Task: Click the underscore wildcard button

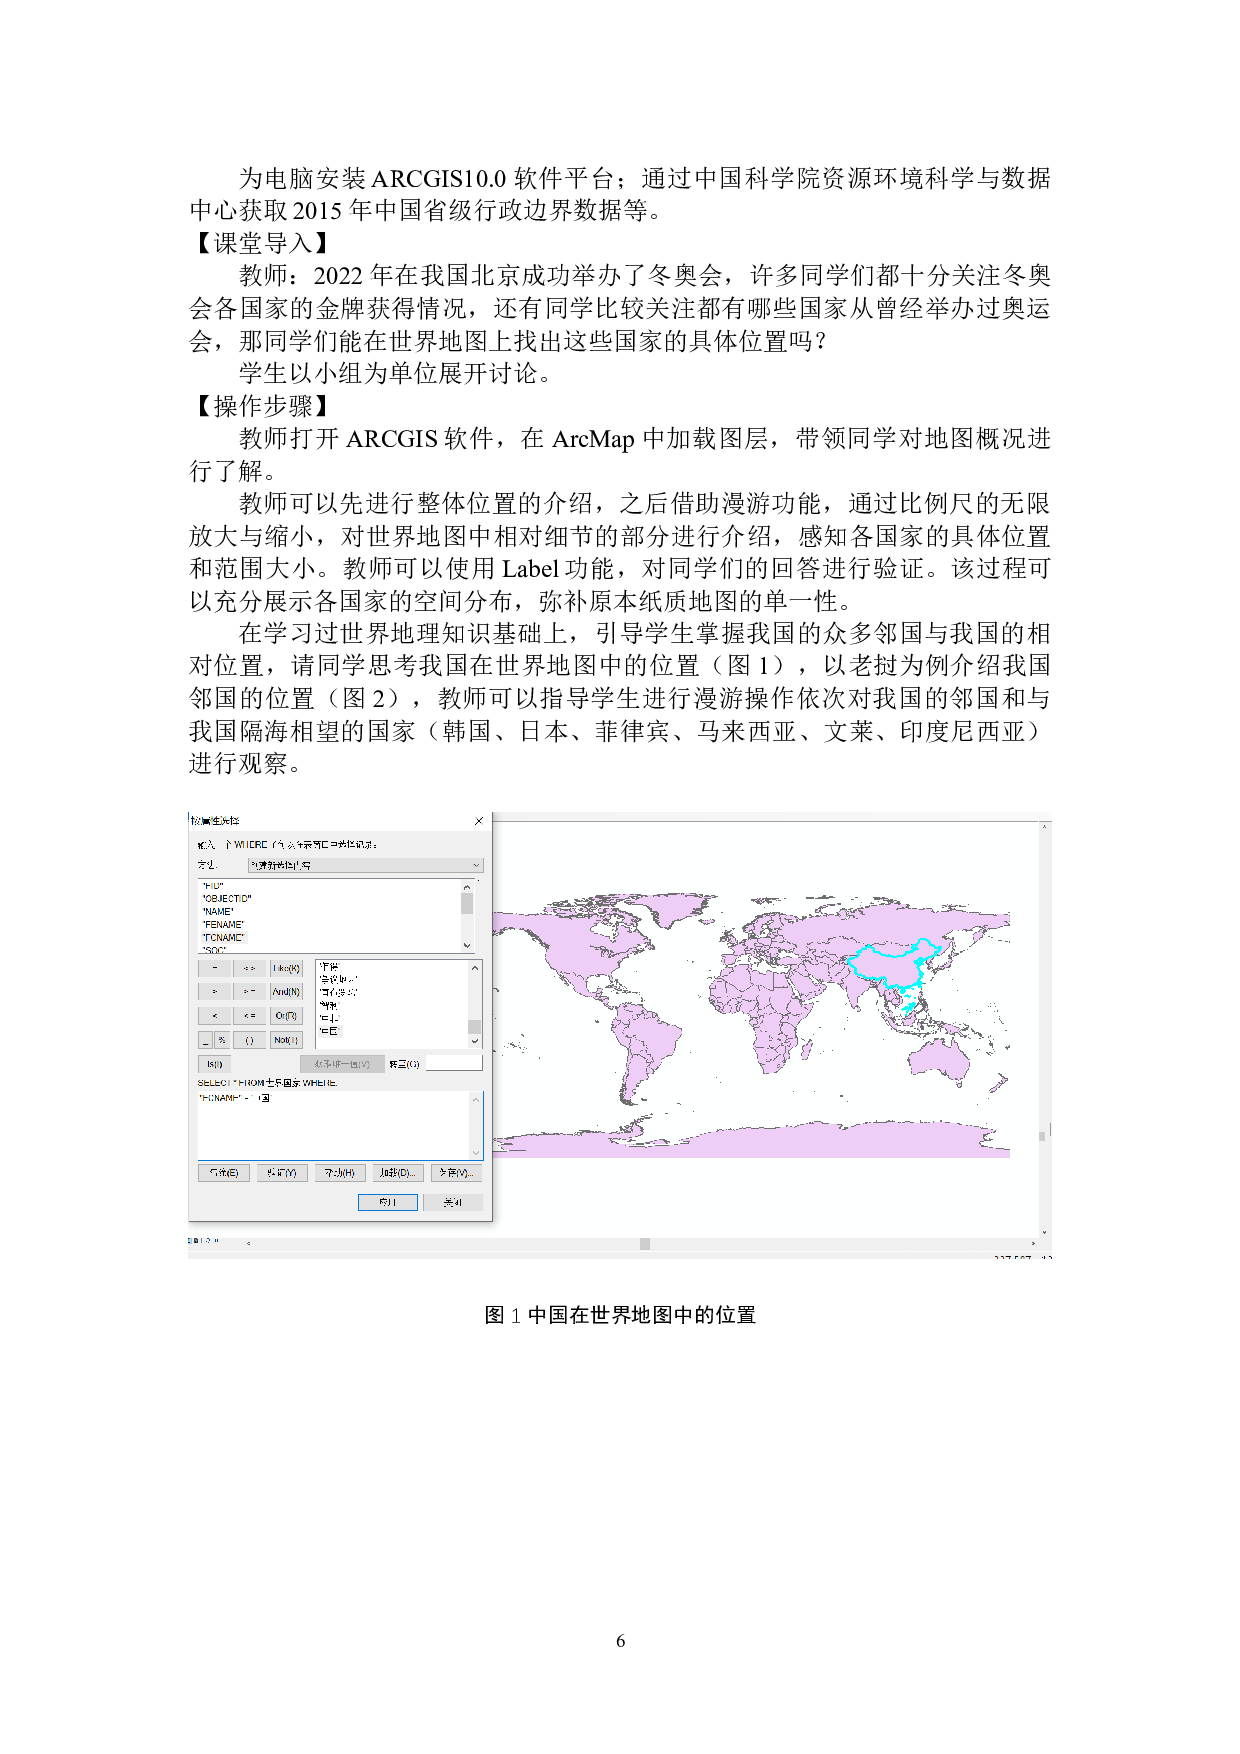Action: click(x=206, y=1040)
